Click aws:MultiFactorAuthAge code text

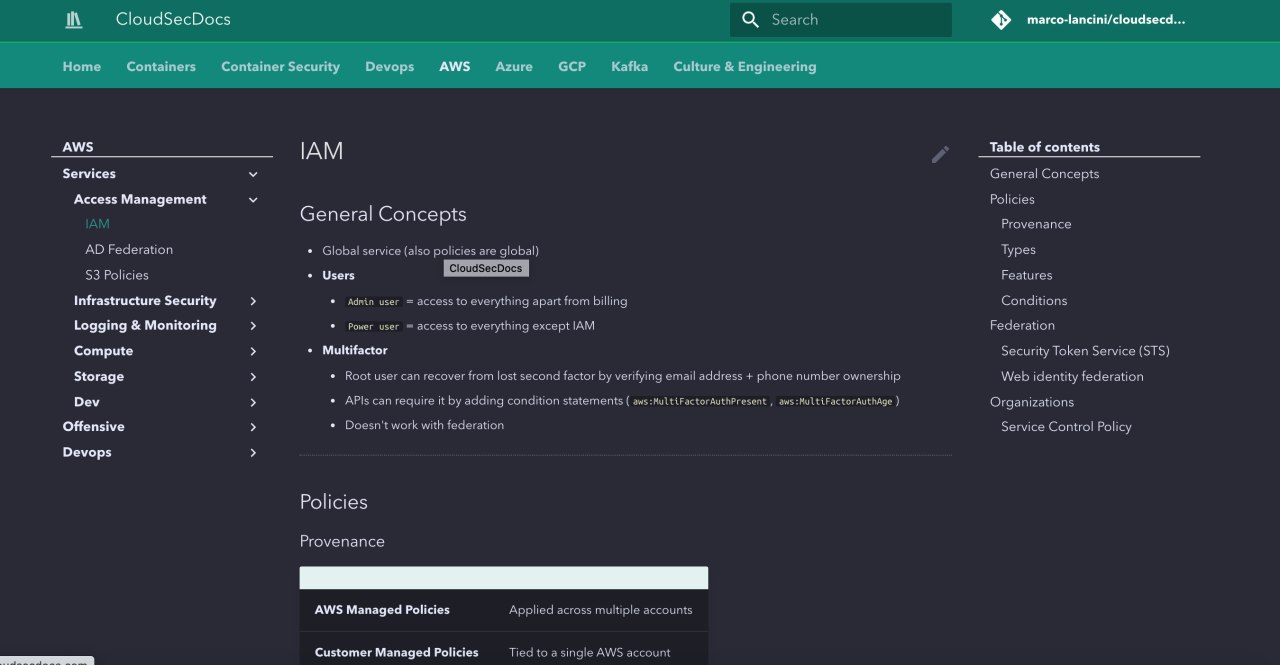tap(836, 402)
